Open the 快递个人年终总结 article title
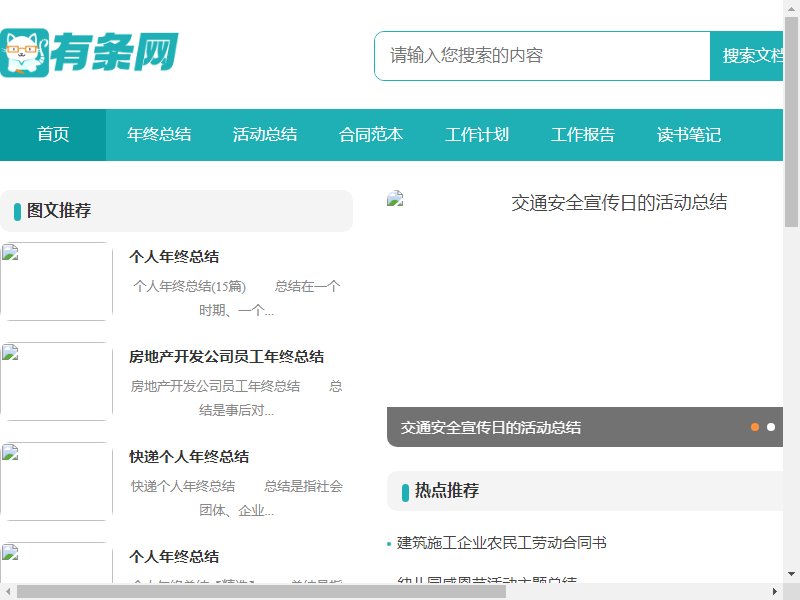Screen dimensions: 800x600 coord(189,457)
